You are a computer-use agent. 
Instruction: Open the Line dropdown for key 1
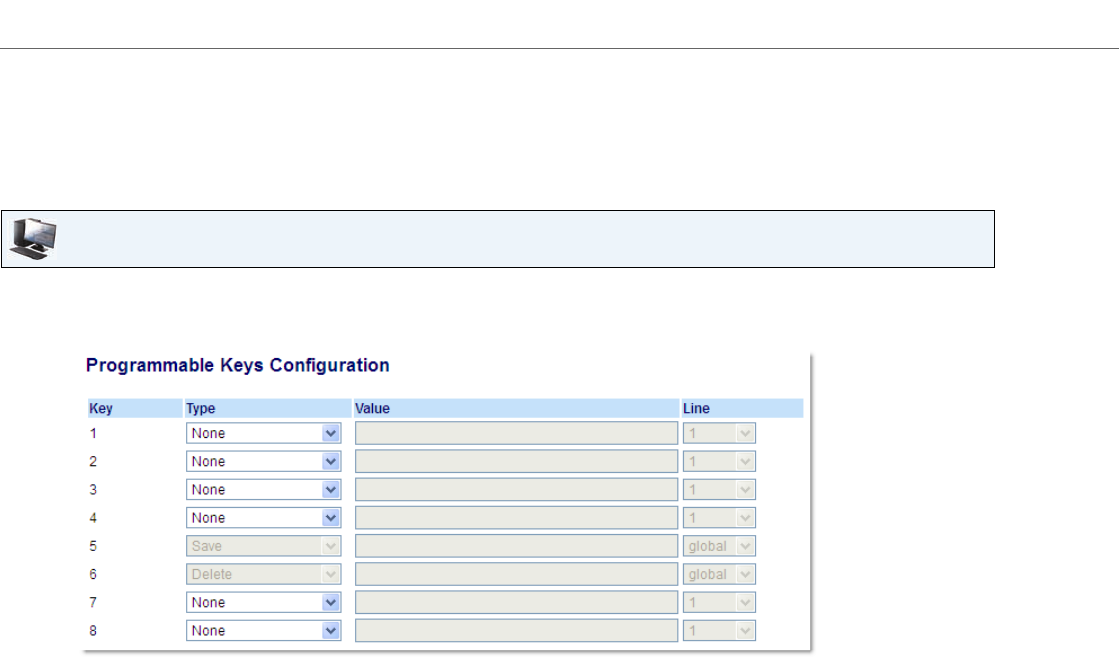pyautogui.click(x=719, y=434)
